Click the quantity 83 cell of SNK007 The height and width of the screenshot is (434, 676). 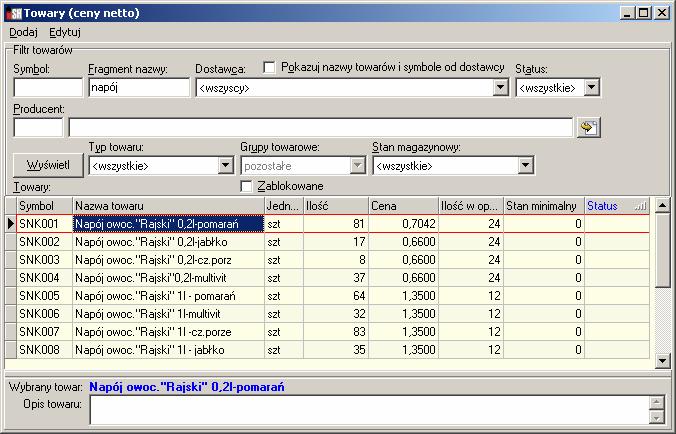point(336,332)
